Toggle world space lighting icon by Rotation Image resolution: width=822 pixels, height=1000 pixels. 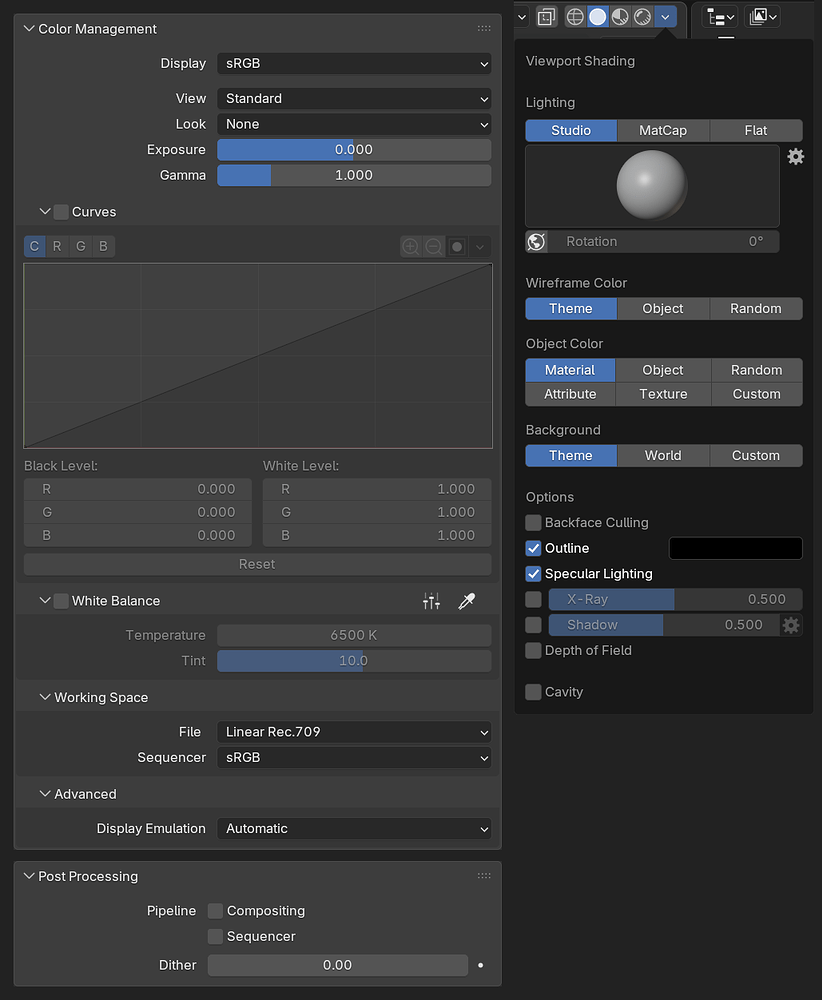(536, 242)
